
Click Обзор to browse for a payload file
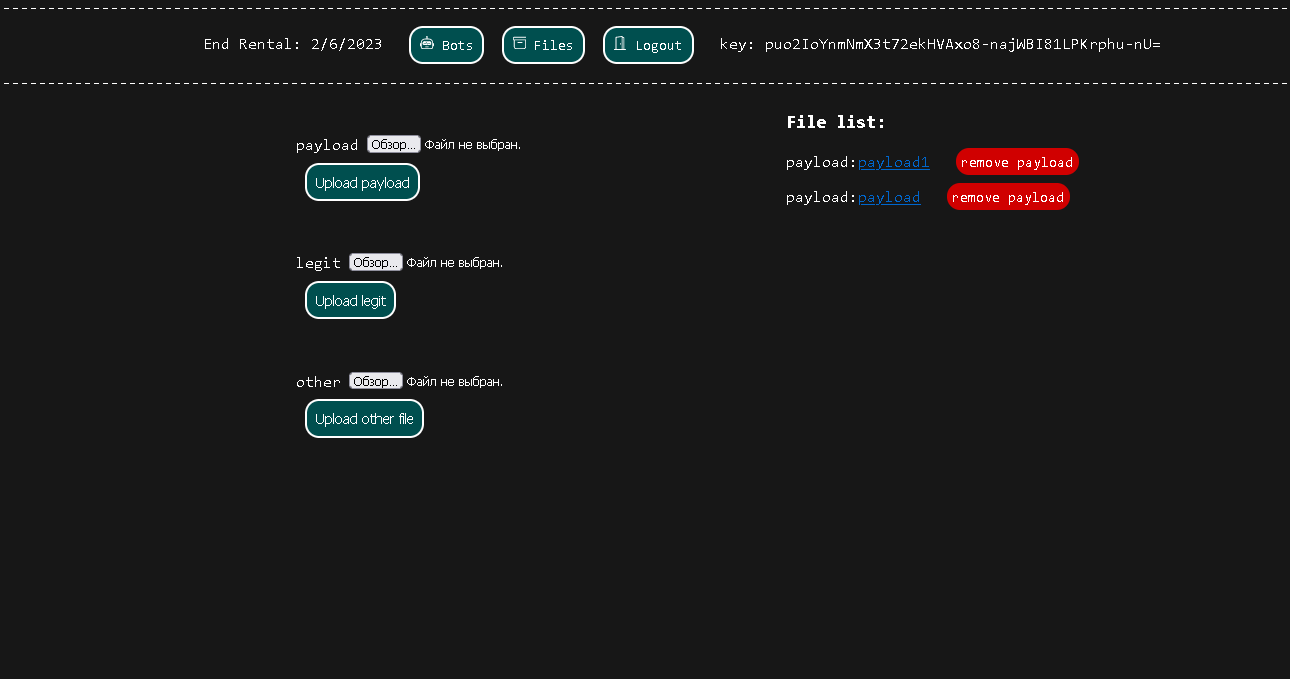coord(393,143)
